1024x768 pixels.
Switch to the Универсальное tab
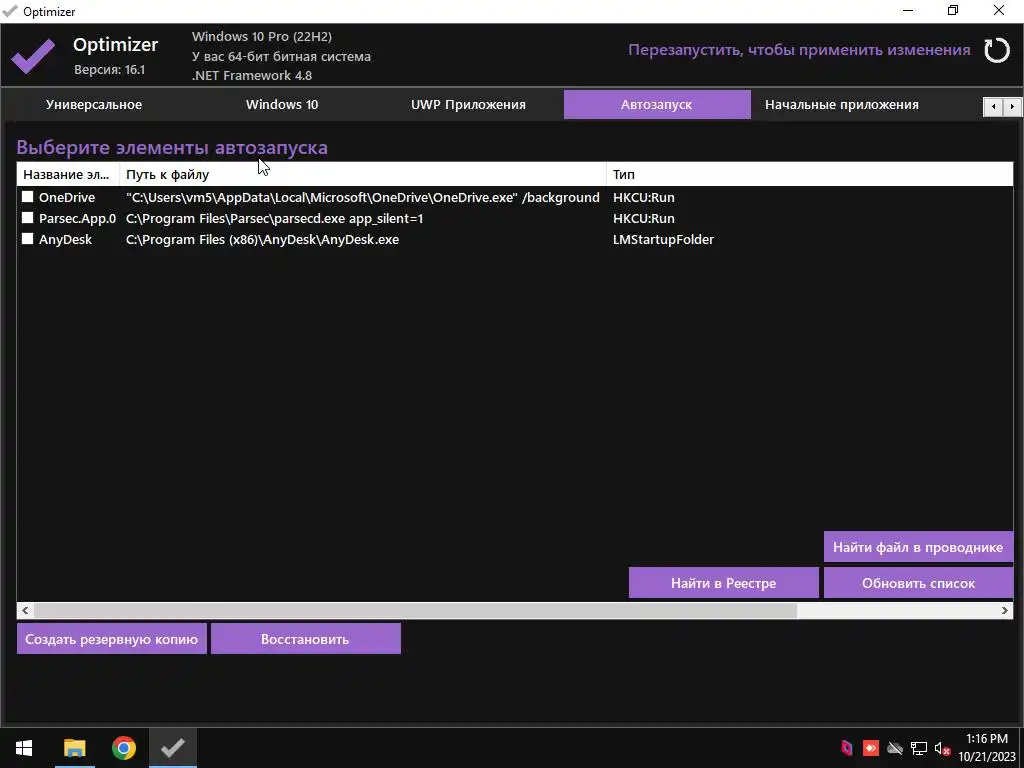pos(94,104)
